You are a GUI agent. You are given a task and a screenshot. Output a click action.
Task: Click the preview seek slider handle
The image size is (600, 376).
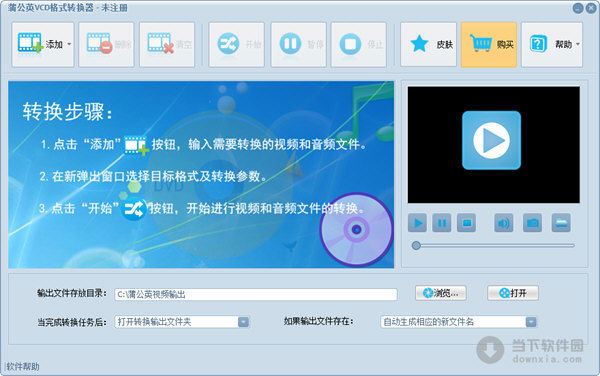tap(416, 246)
